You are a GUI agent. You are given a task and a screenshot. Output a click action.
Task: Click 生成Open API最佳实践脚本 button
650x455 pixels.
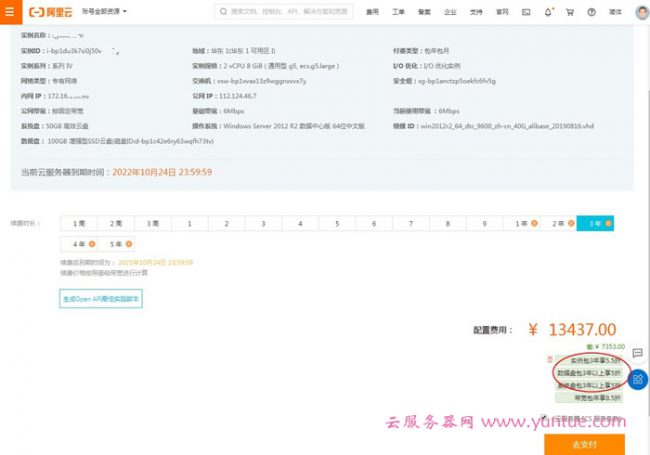click(x=101, y=298)
